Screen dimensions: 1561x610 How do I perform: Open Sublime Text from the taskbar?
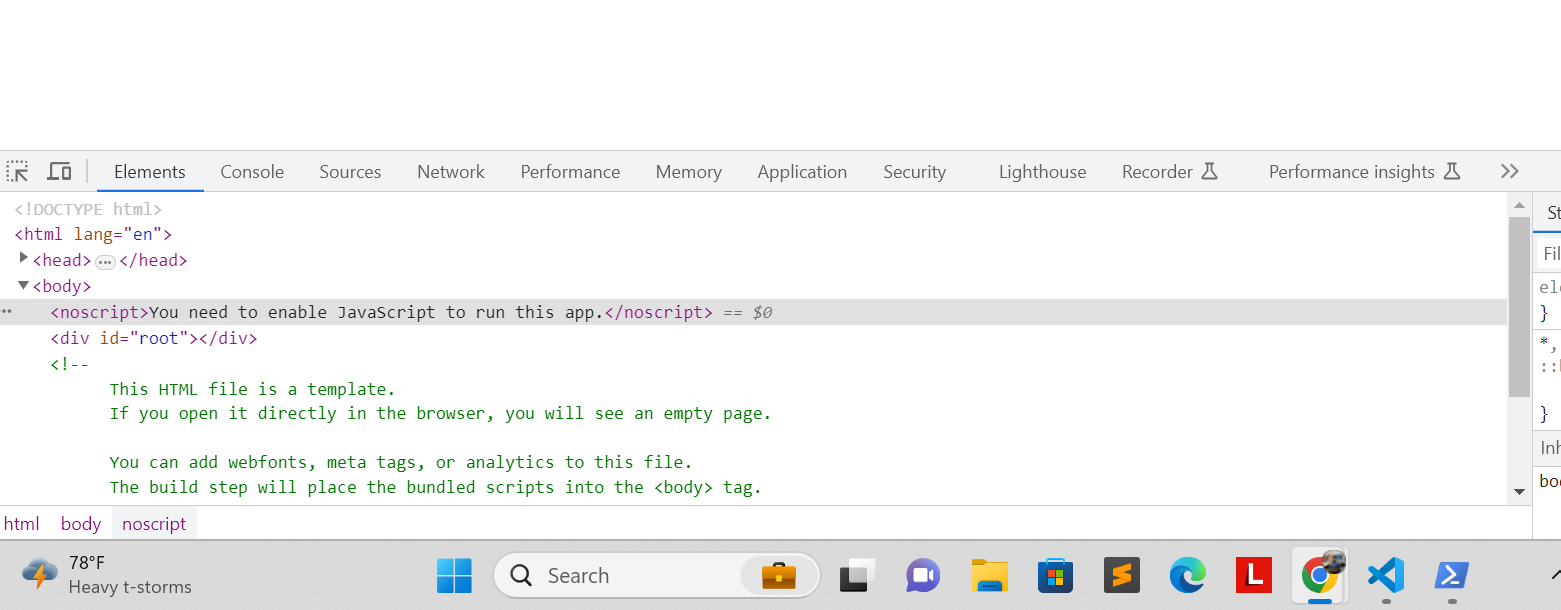click(x=1121, y=575)
